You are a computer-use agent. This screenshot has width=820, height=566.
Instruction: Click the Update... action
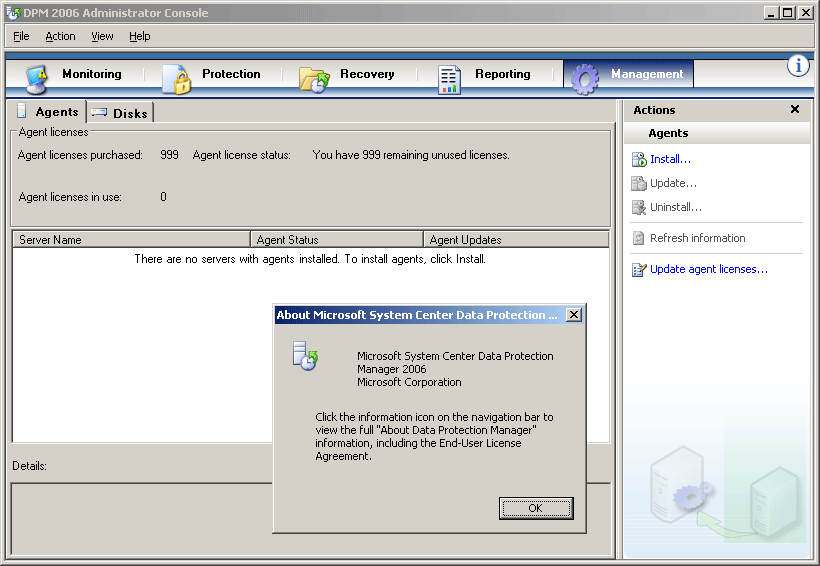(x=673, y=183)
